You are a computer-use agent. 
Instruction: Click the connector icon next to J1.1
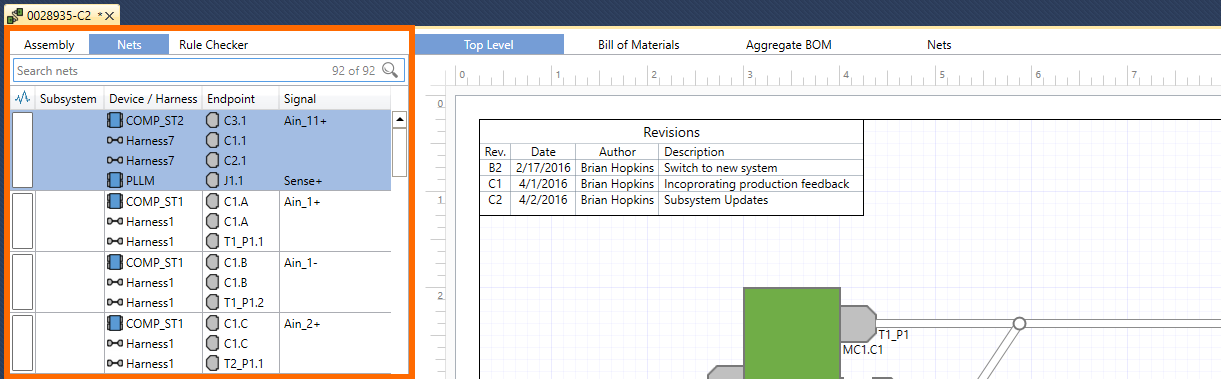coord(212,181)
